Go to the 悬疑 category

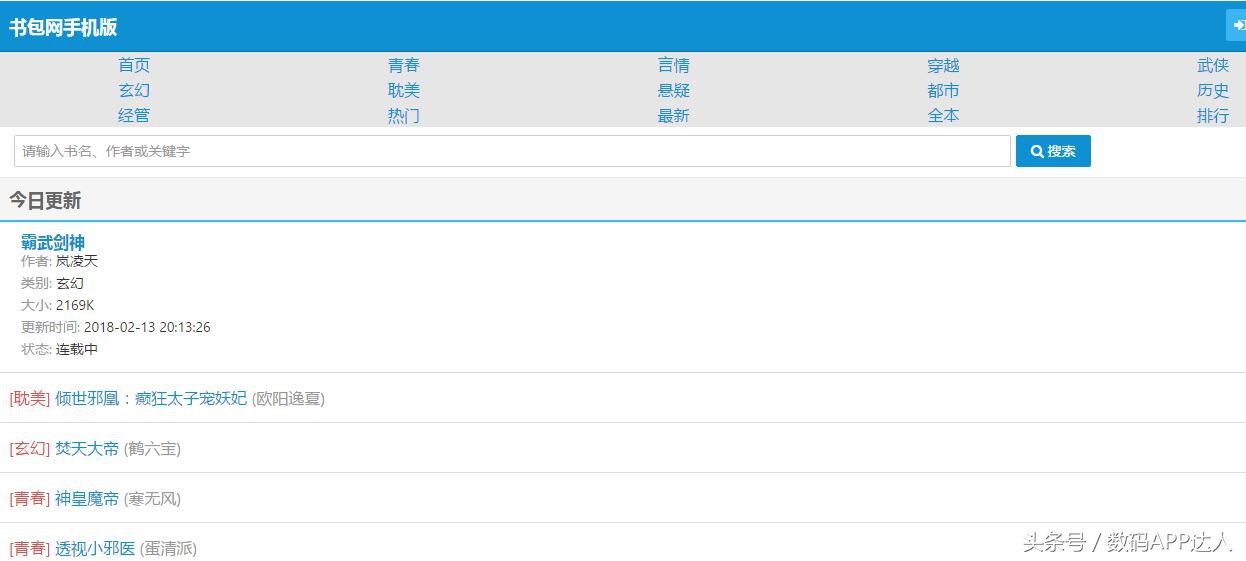tap(674, 90)
